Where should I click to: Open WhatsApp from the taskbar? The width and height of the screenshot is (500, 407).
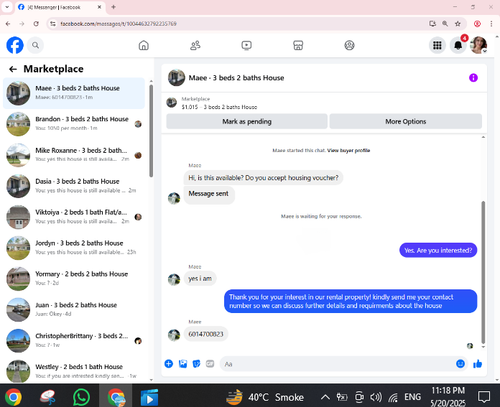click(x=81, y=397)
